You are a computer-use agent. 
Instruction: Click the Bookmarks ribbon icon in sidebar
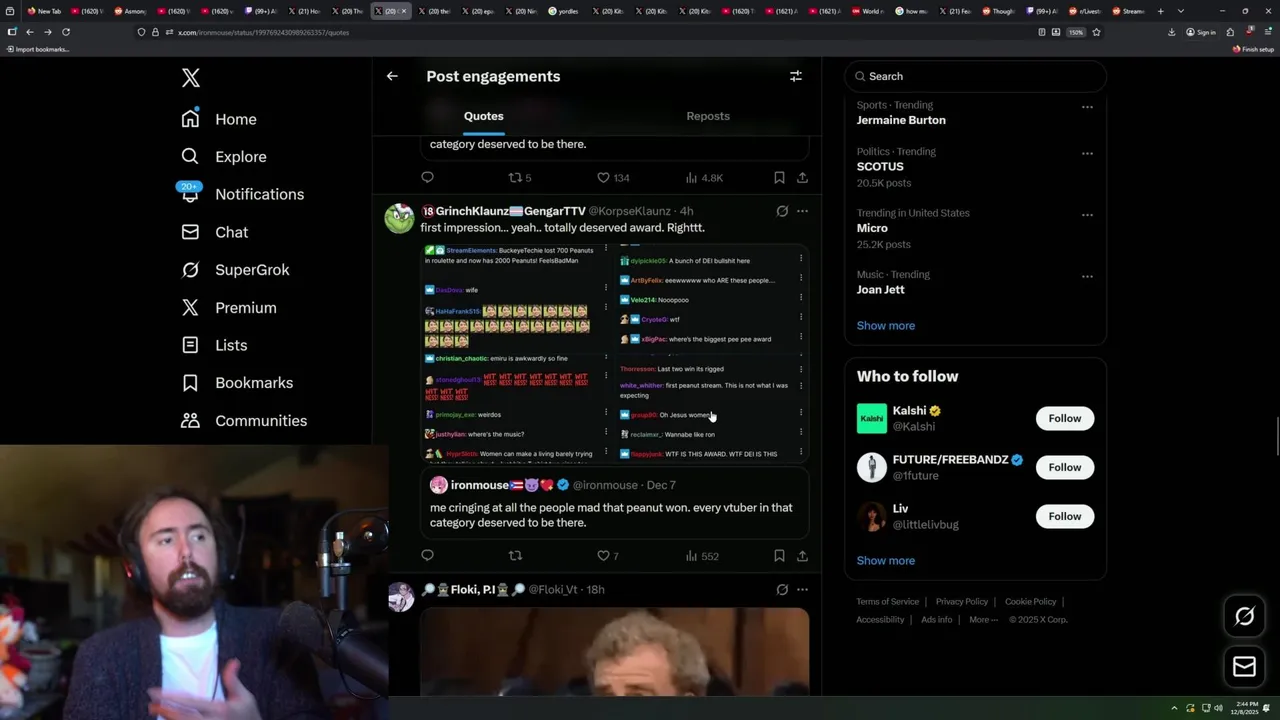(190, 383)
